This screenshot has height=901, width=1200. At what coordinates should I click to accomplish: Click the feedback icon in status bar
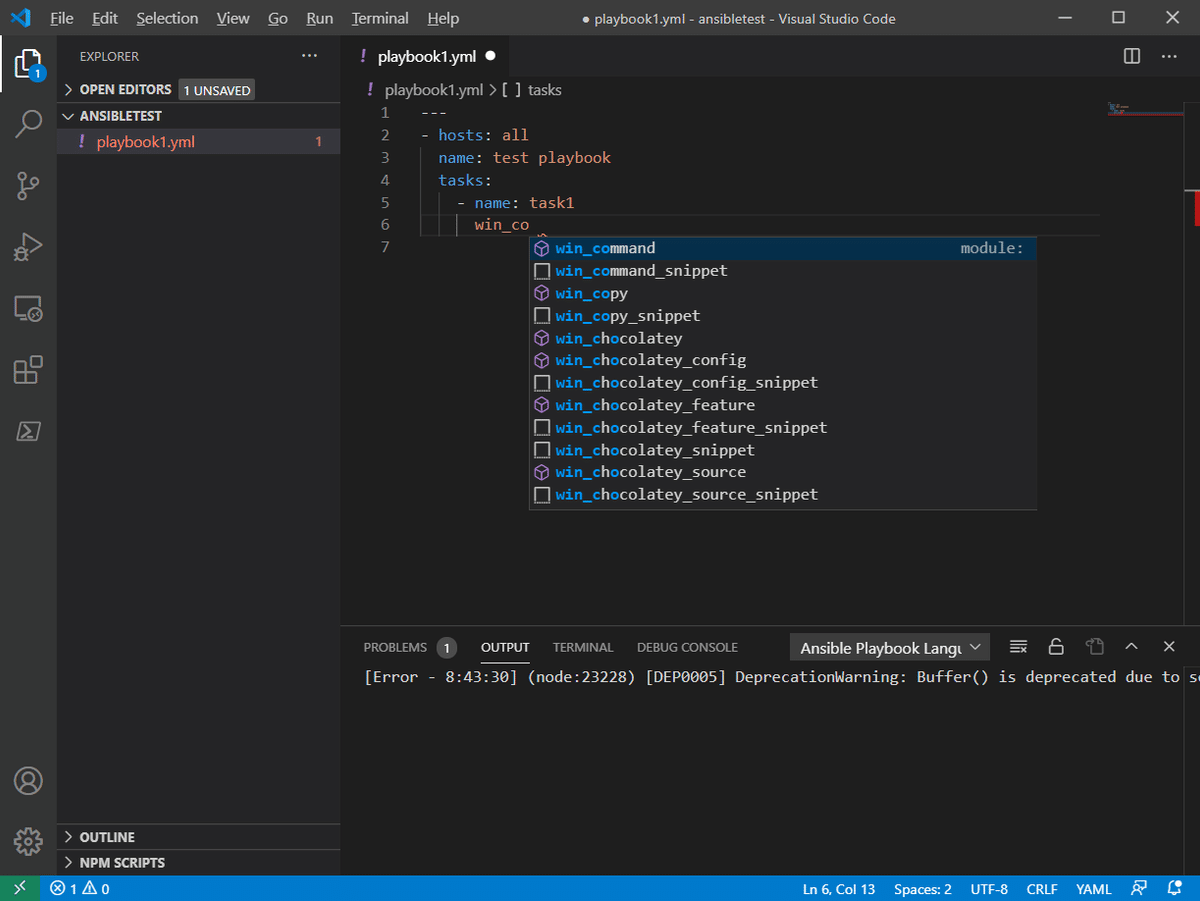pos(1139,888)
